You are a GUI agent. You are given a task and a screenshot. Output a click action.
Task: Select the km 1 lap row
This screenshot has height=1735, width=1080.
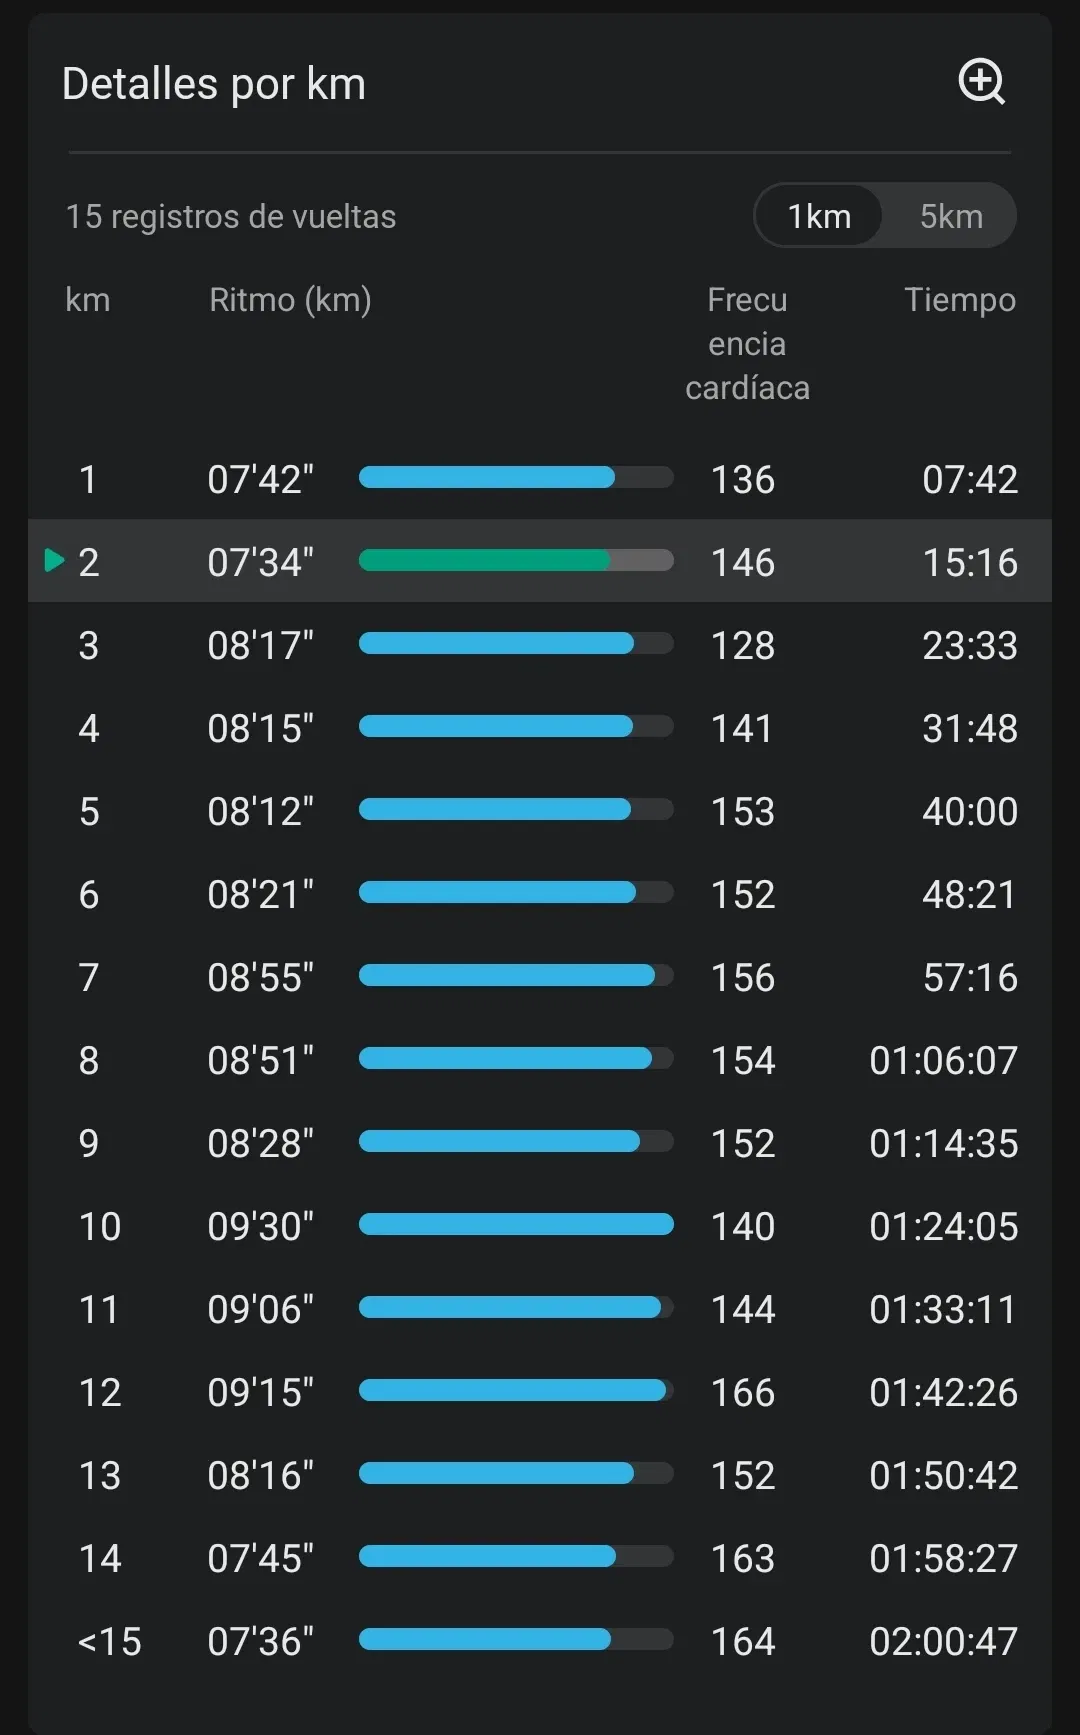click(540, 479)
